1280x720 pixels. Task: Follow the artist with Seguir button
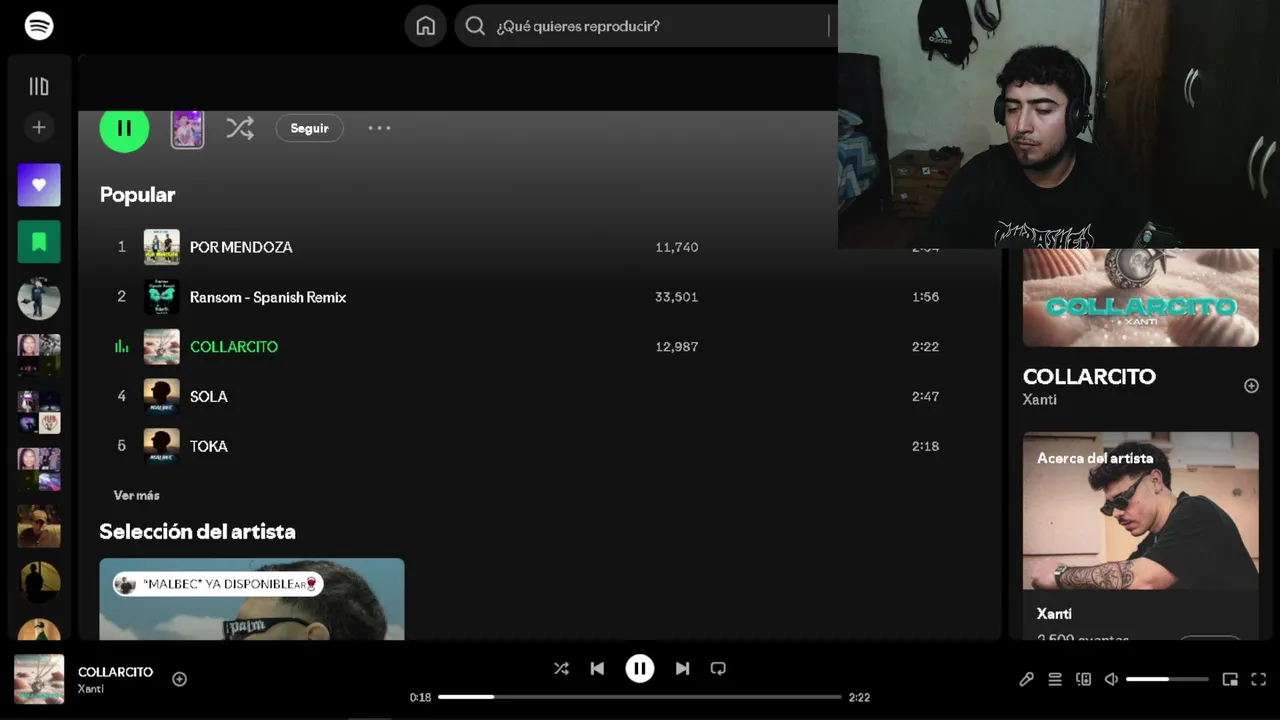tap(309, 128)
